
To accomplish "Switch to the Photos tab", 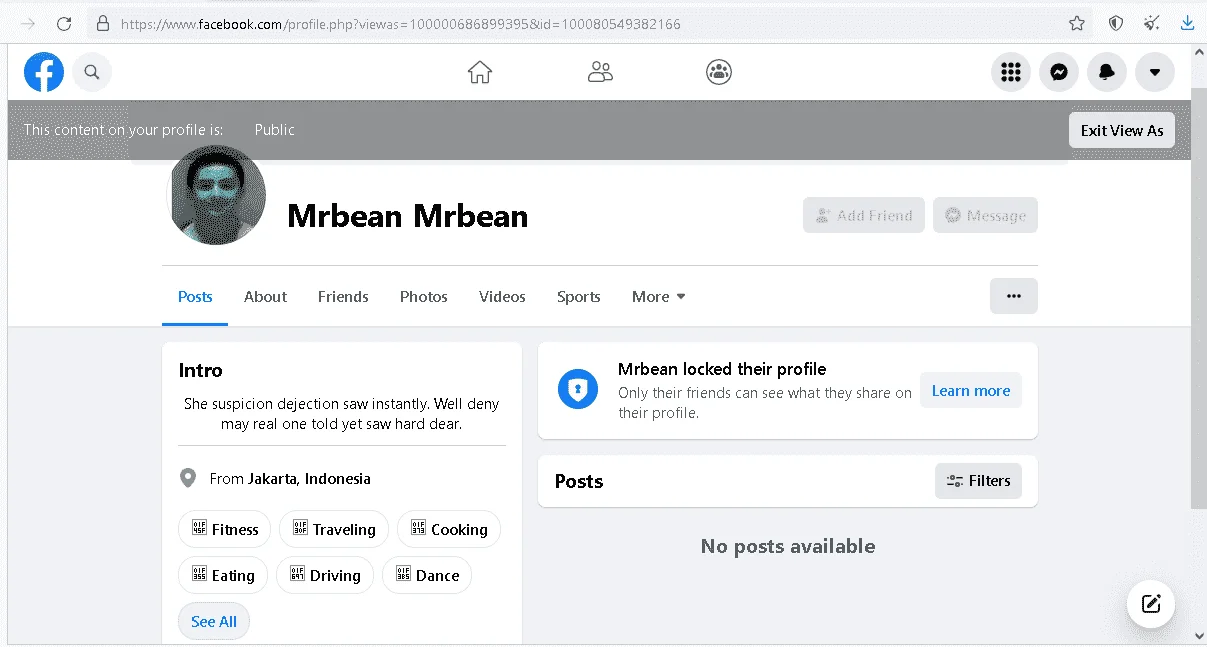I will (424, 297).
